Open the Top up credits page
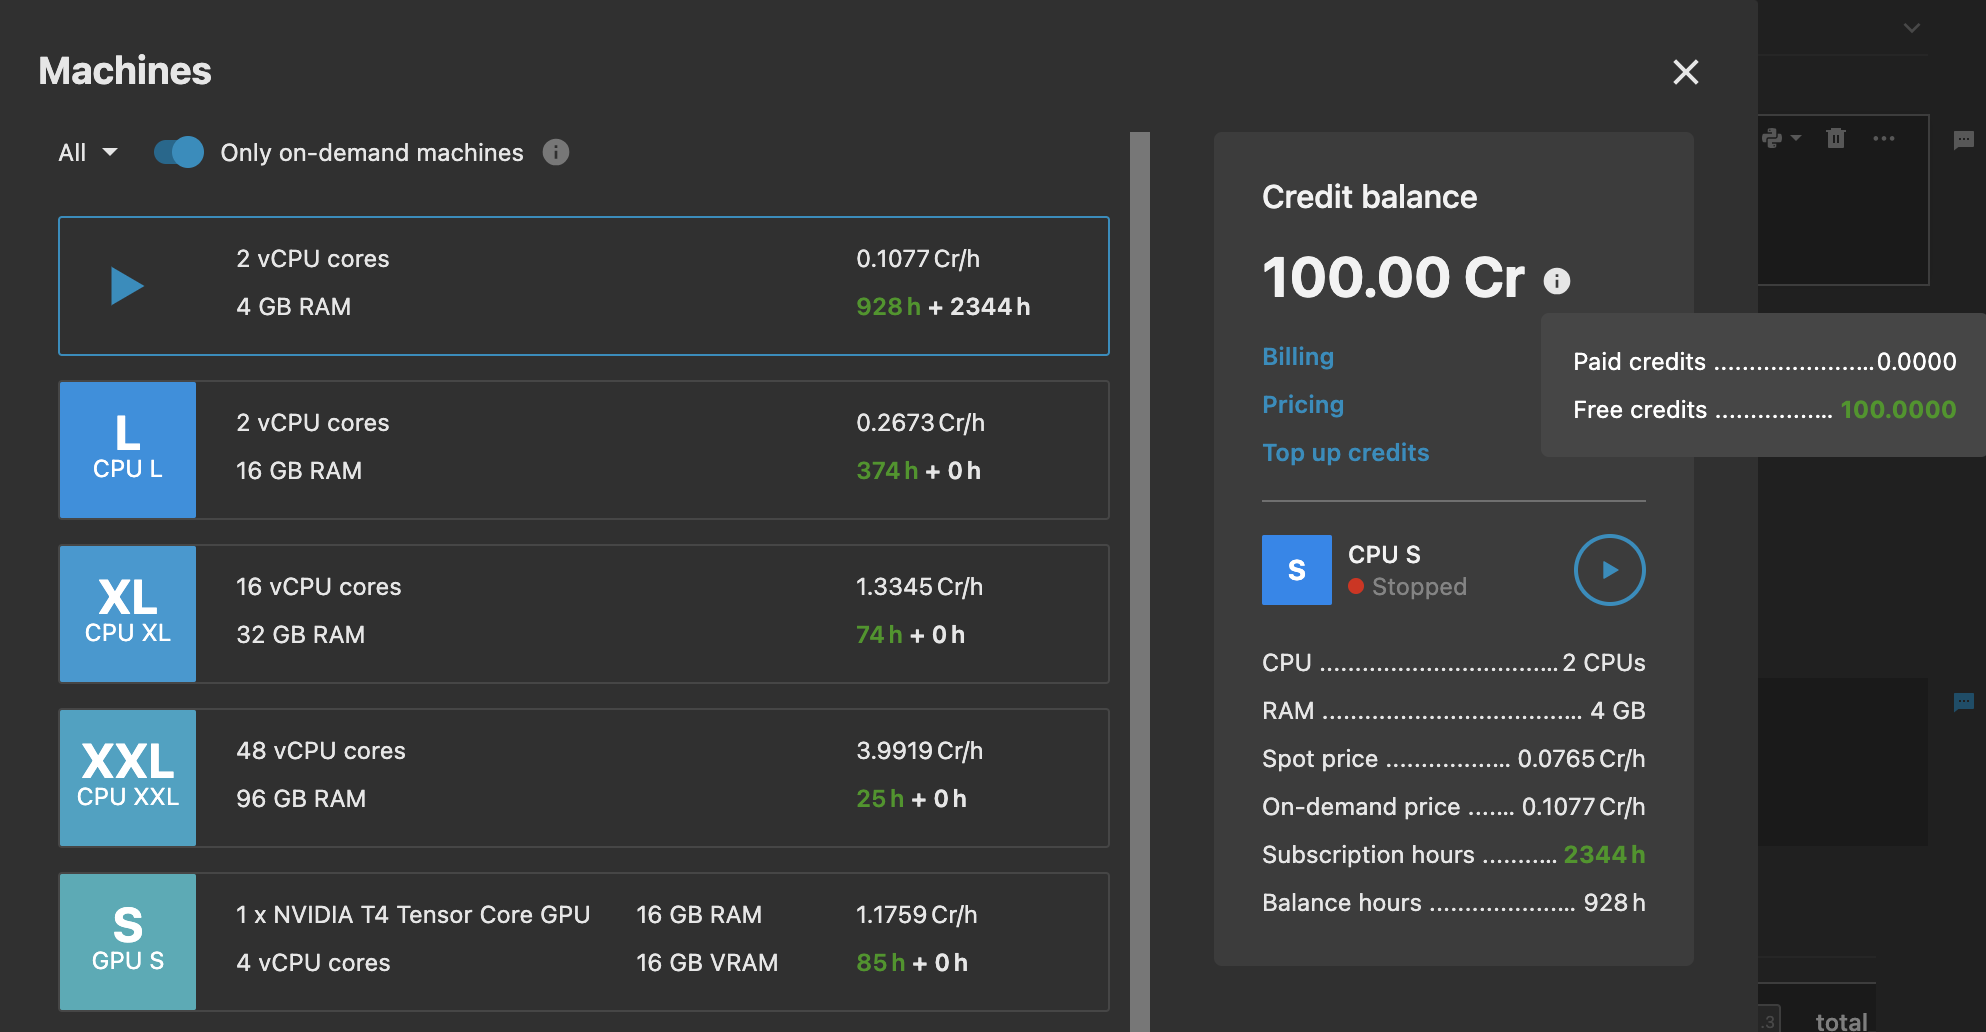 pyautogui.click(x=1345, y=452)
